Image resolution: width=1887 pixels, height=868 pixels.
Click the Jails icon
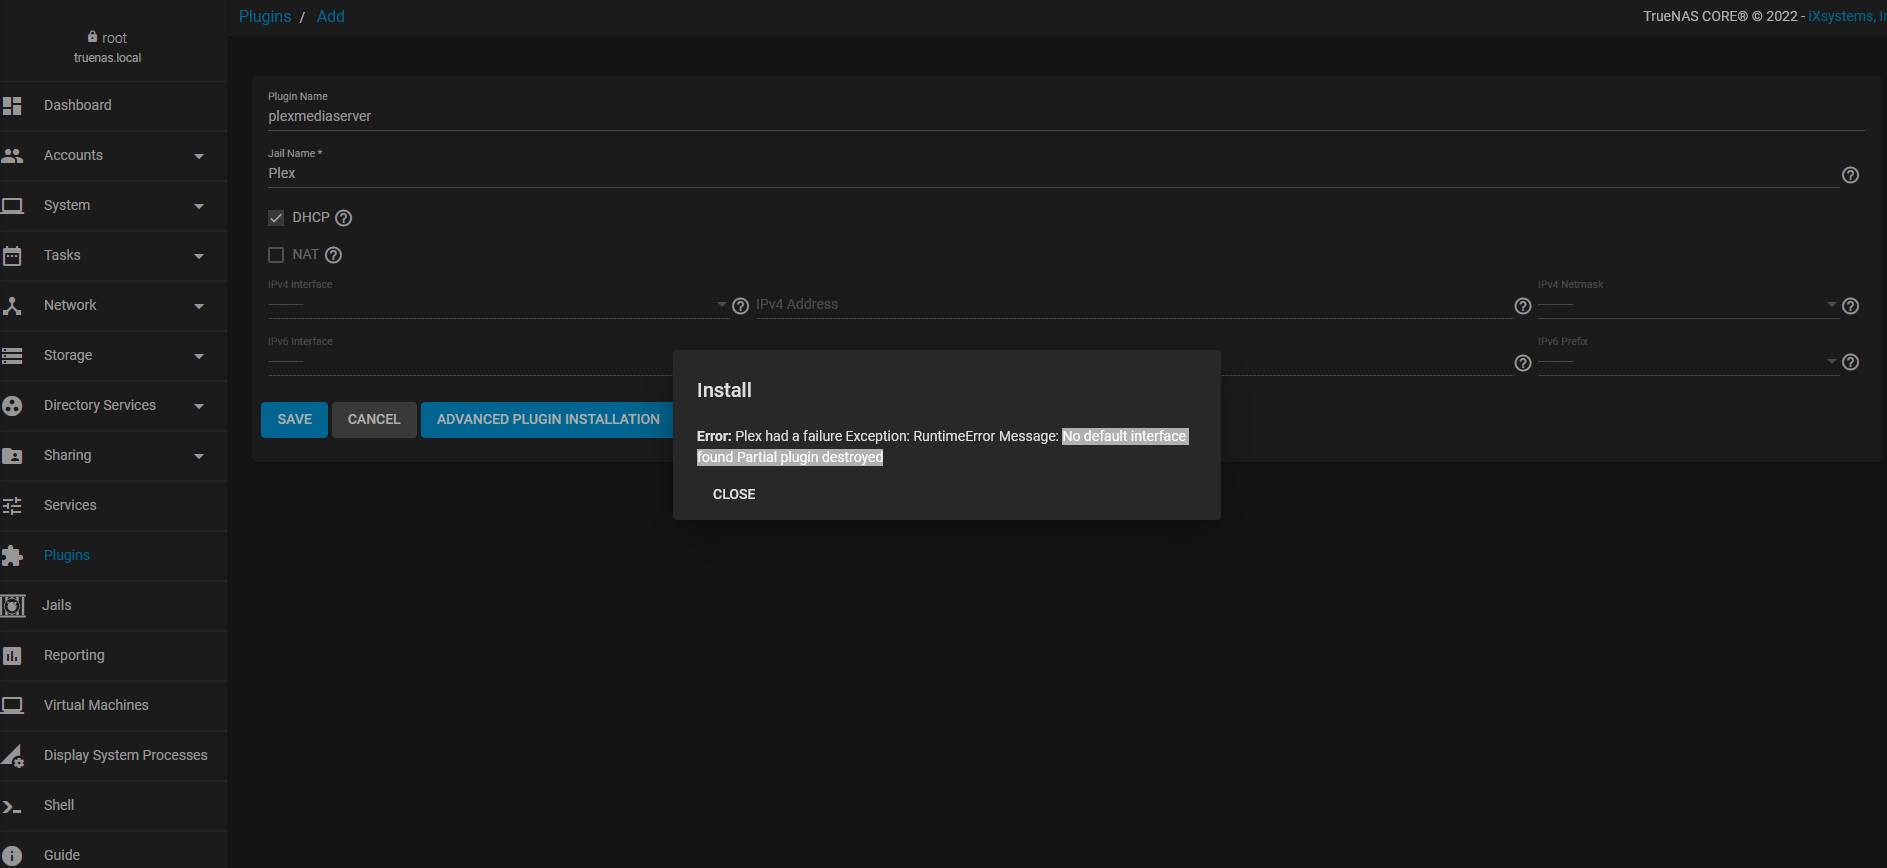(x=13, y=605)
